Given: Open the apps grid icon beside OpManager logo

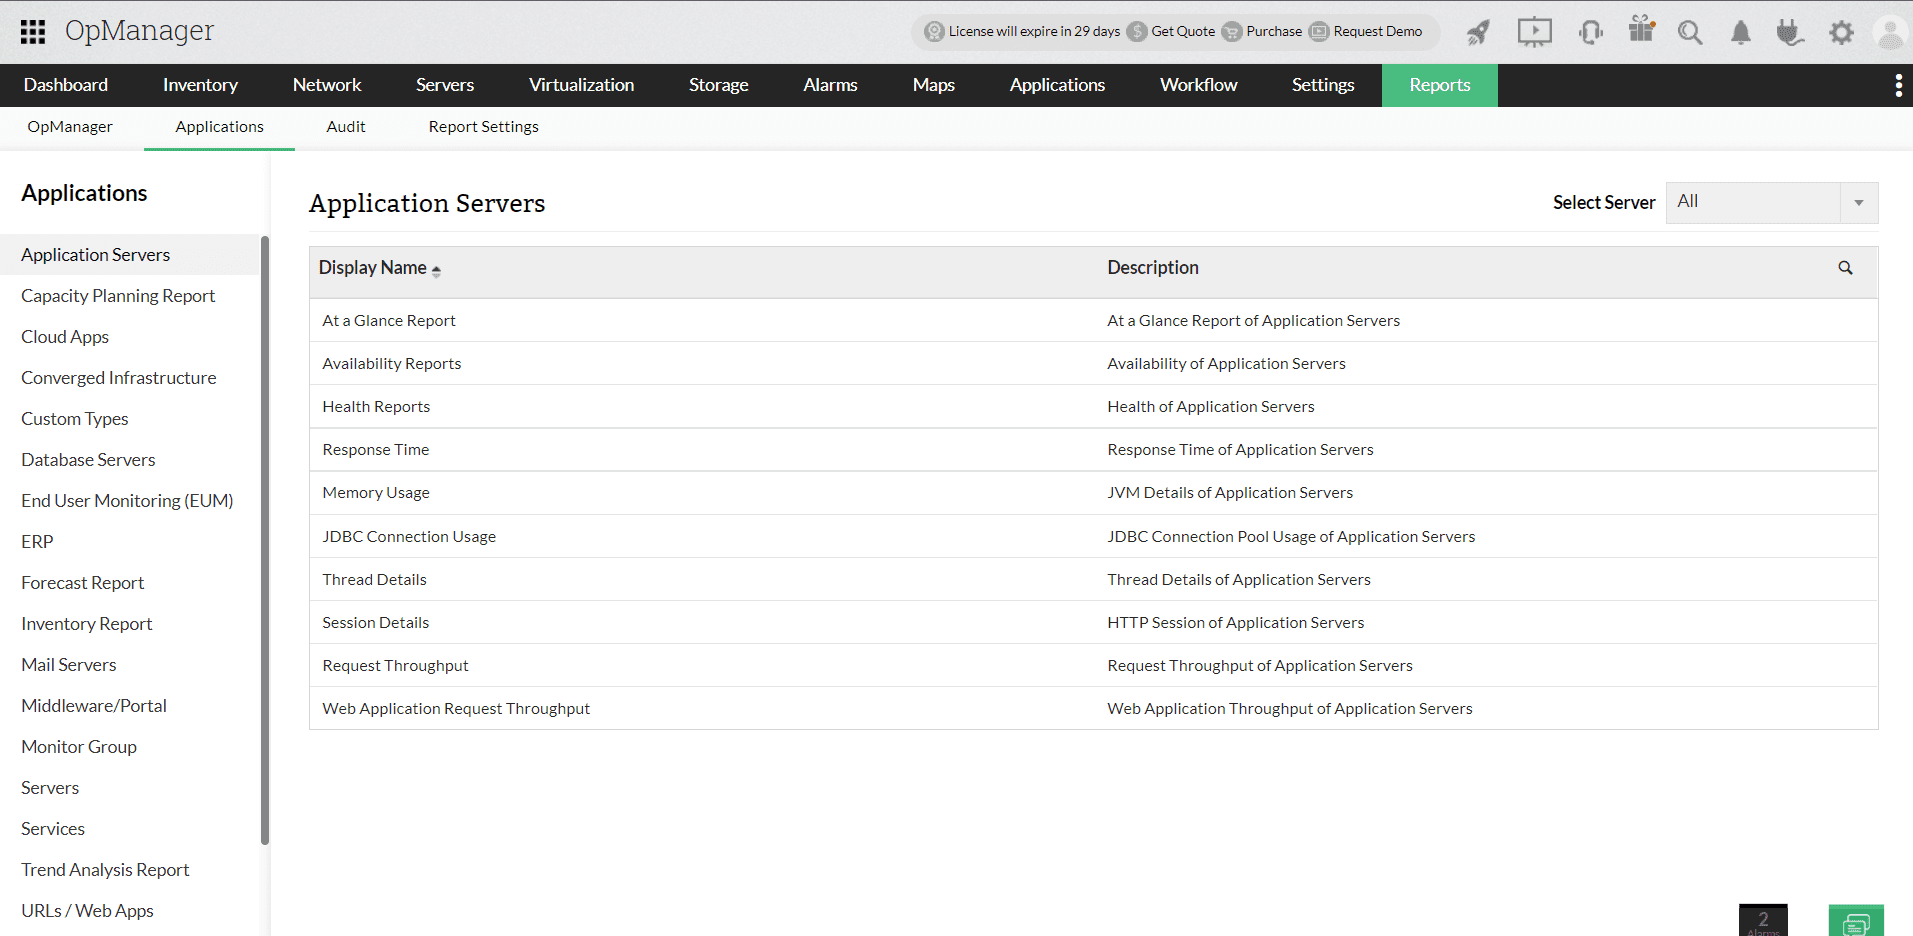Looking at the screenshot, I should pos(32,31).
